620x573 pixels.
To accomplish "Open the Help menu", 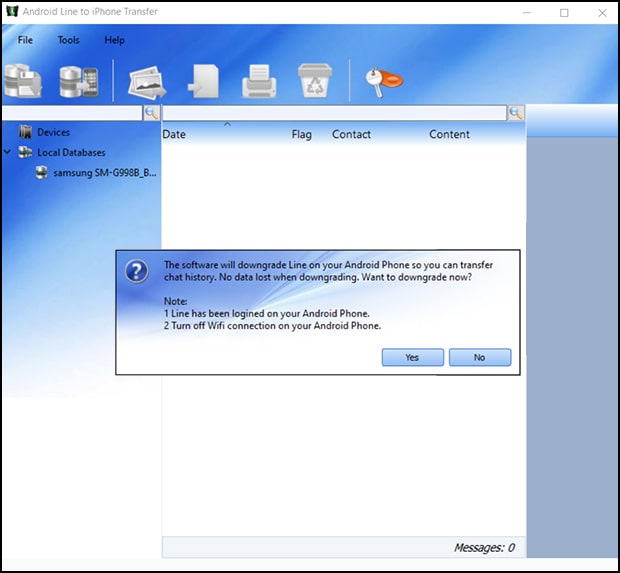I will (x=115, y=40).
